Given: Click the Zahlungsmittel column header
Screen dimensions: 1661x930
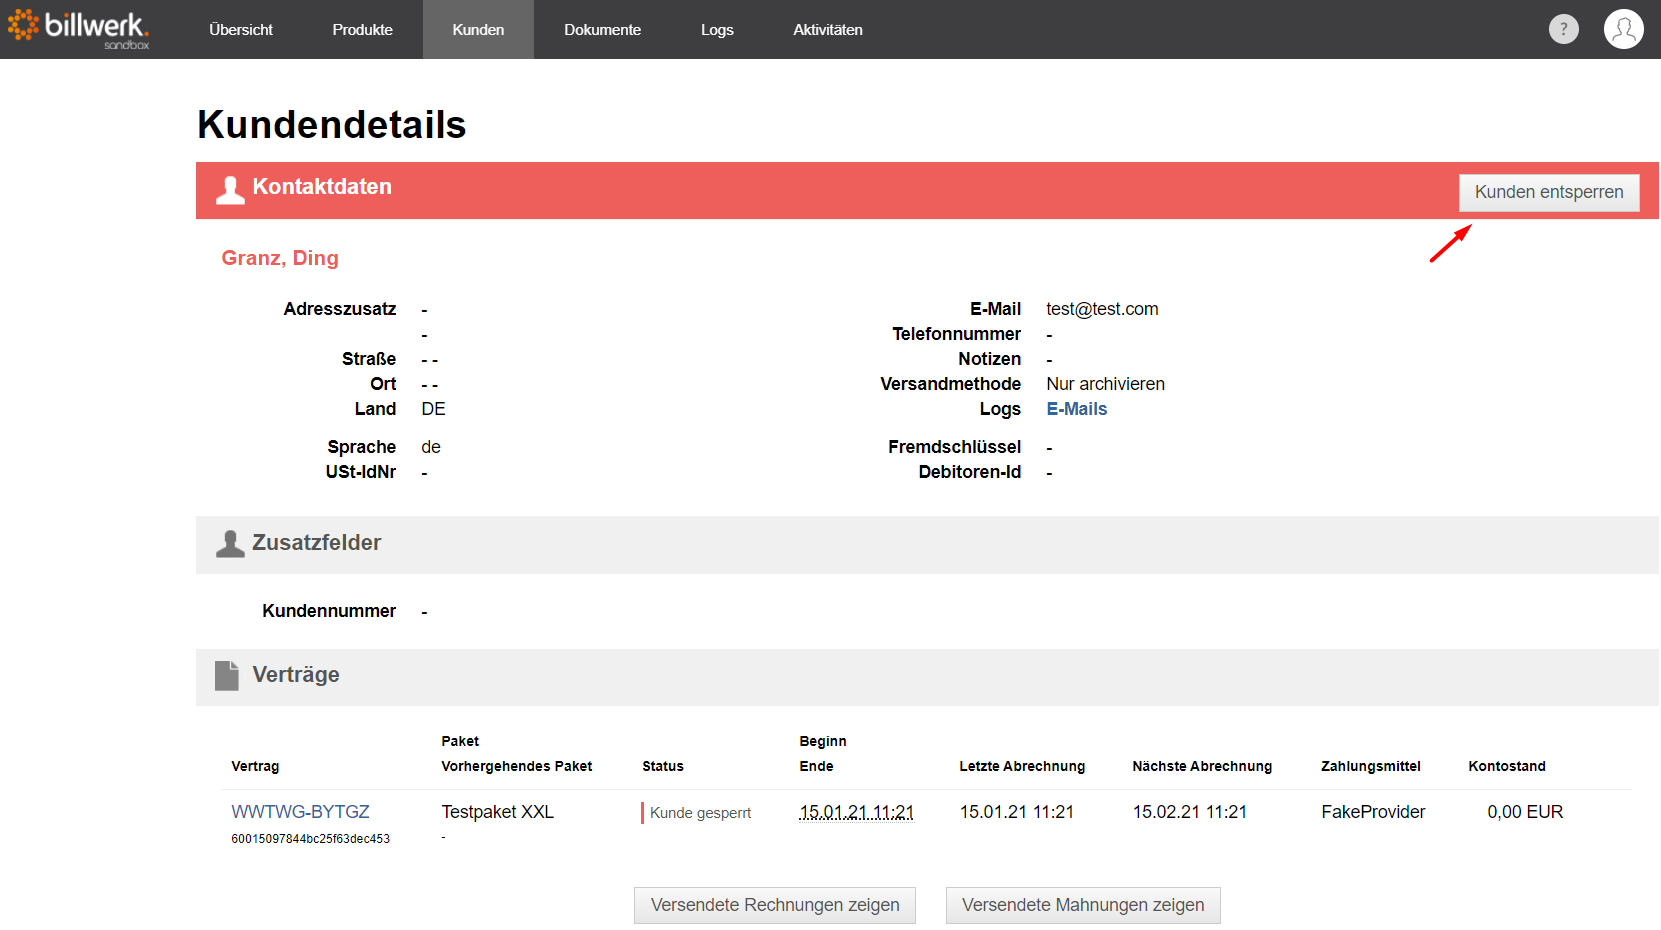Looking at the screenshot, I should point(1371,766).
